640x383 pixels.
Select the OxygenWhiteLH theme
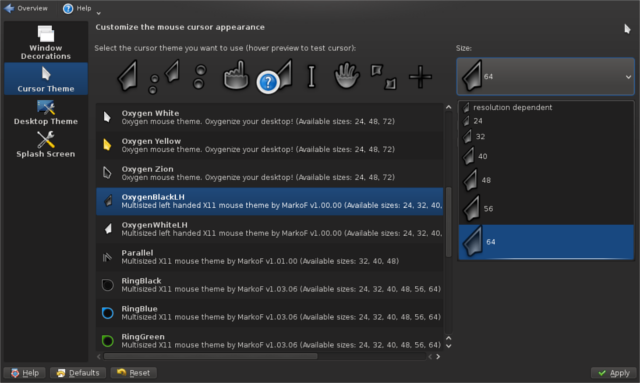coord(269,229)
